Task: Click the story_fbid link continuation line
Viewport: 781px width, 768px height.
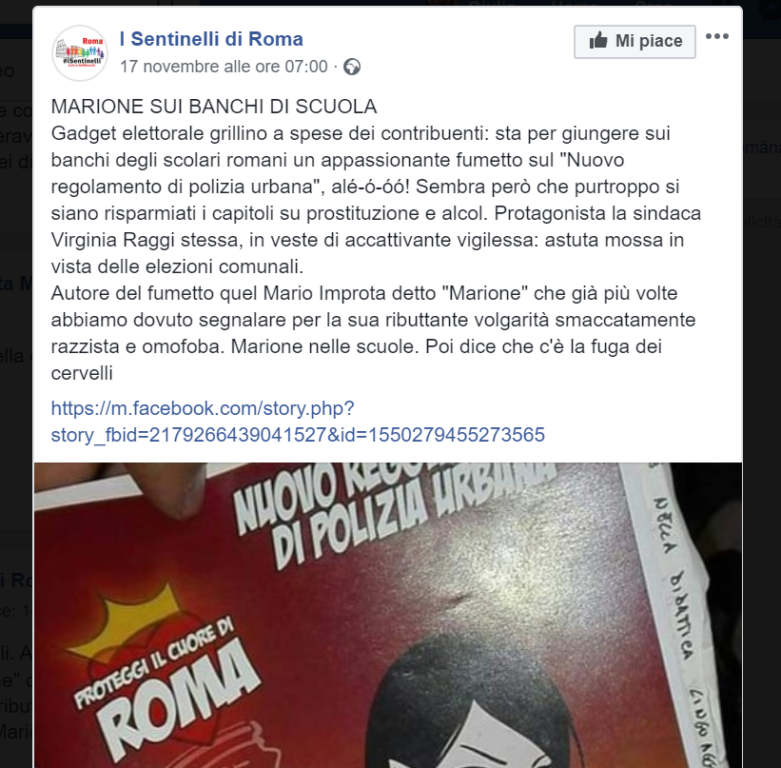Action: click(298, 435)
